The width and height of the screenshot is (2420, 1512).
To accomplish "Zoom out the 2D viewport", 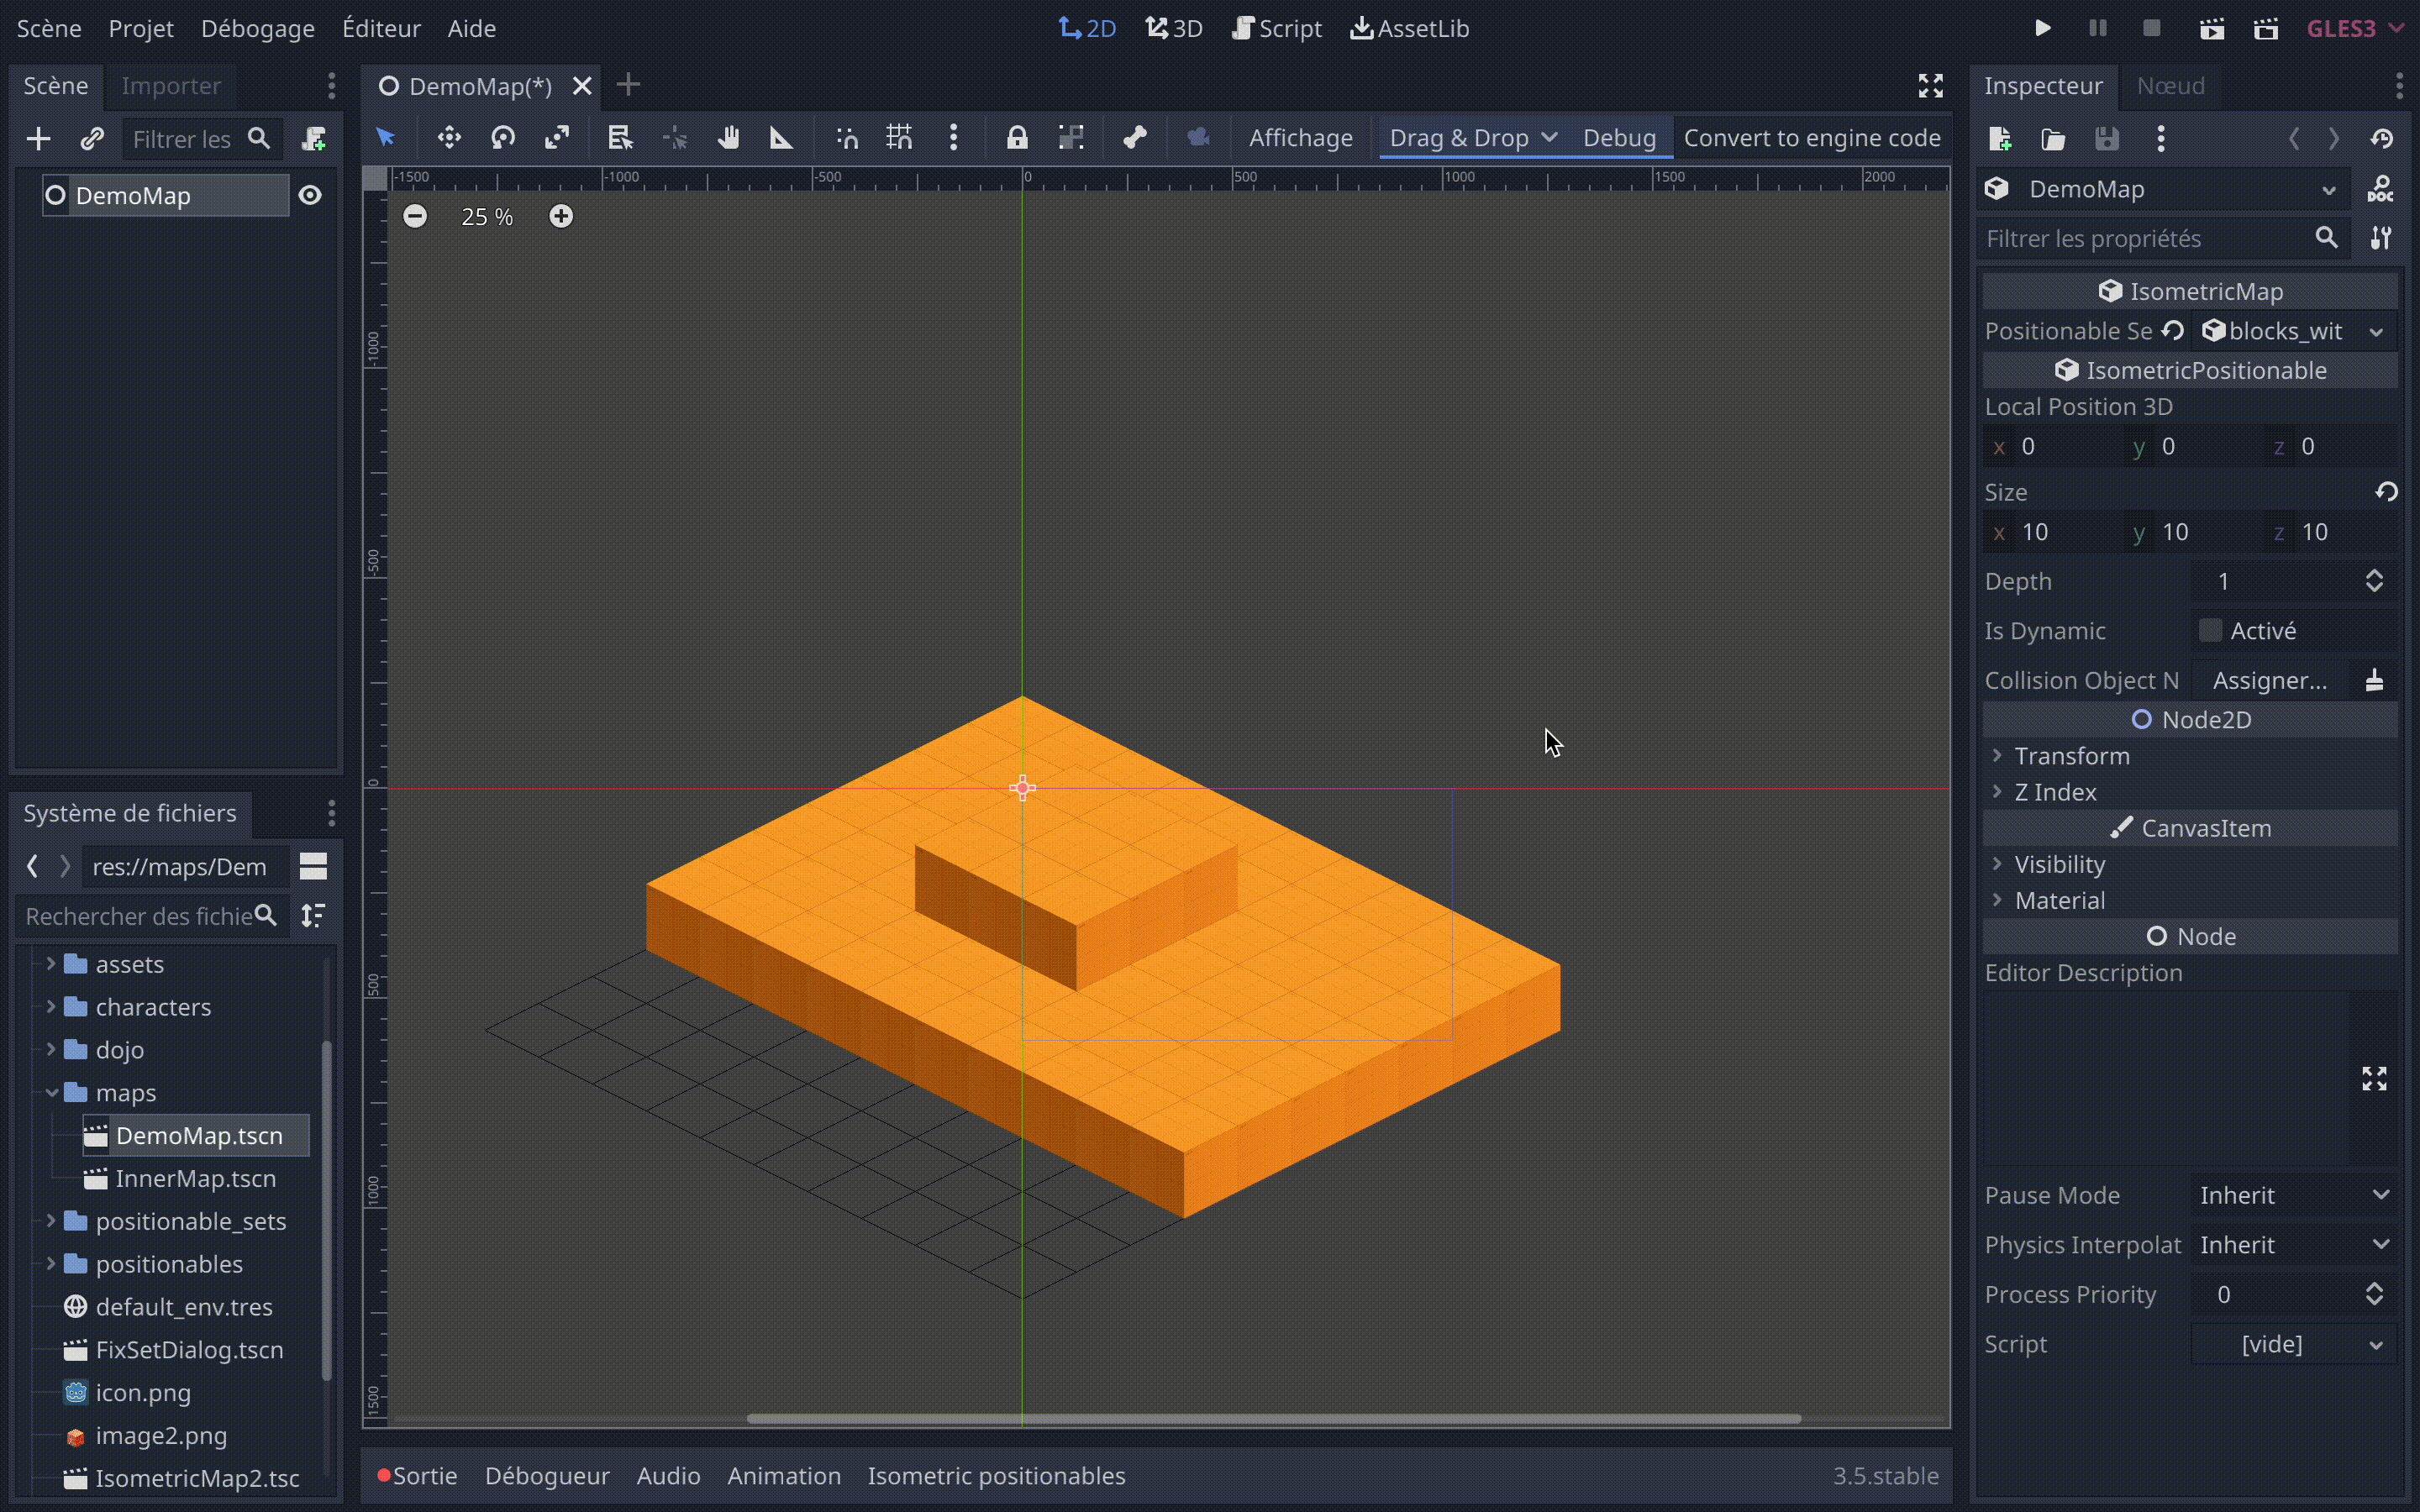I will [x=415, y=216].
